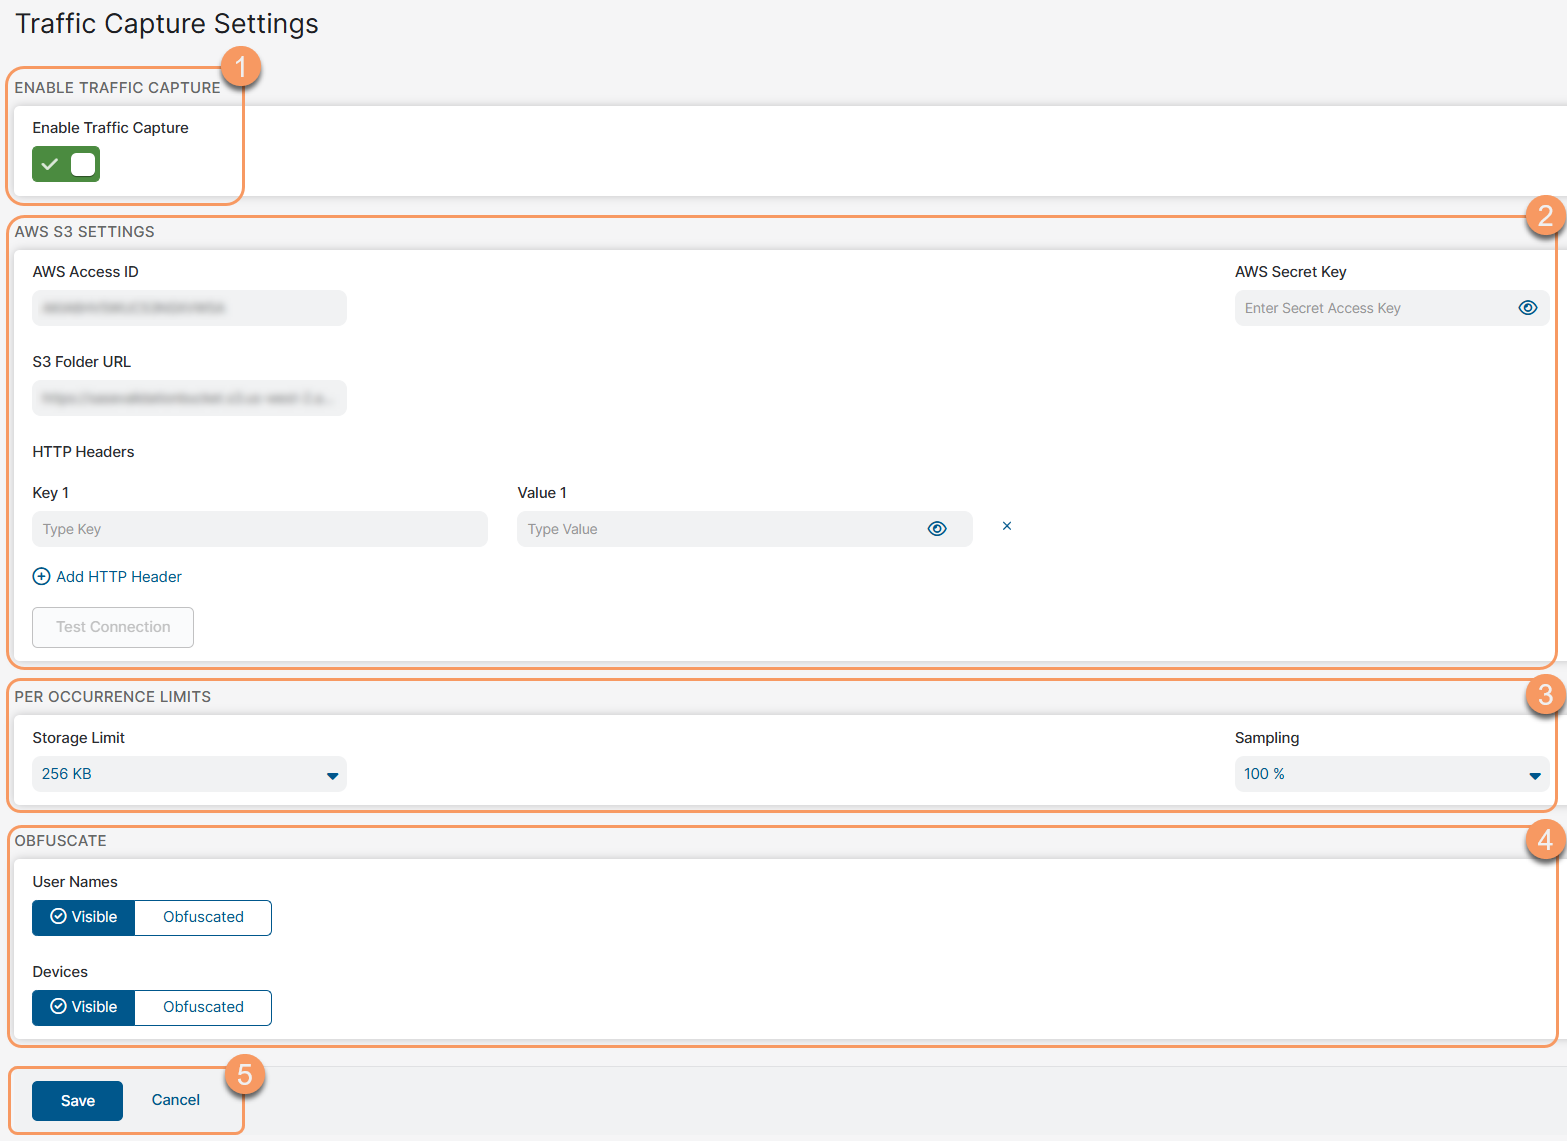Select Visible for Devices
Screen dimensions: 1567x1141
pyautogui.click(x=84, y=1007)
